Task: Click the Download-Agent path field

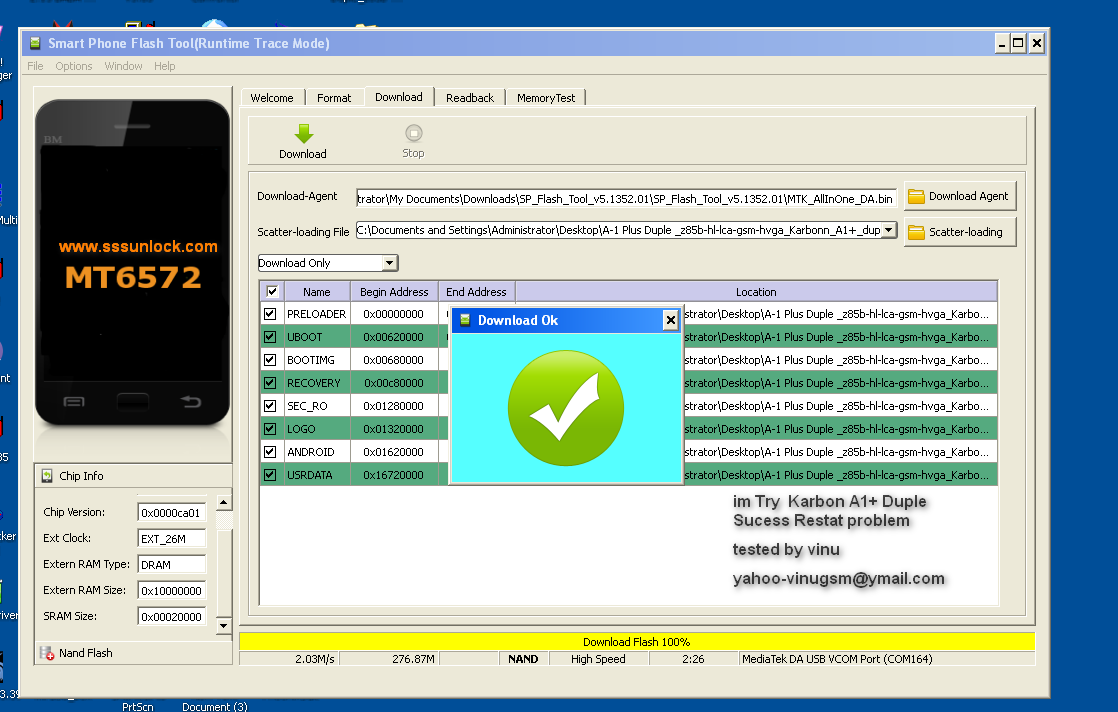Action: click(625, 198)
